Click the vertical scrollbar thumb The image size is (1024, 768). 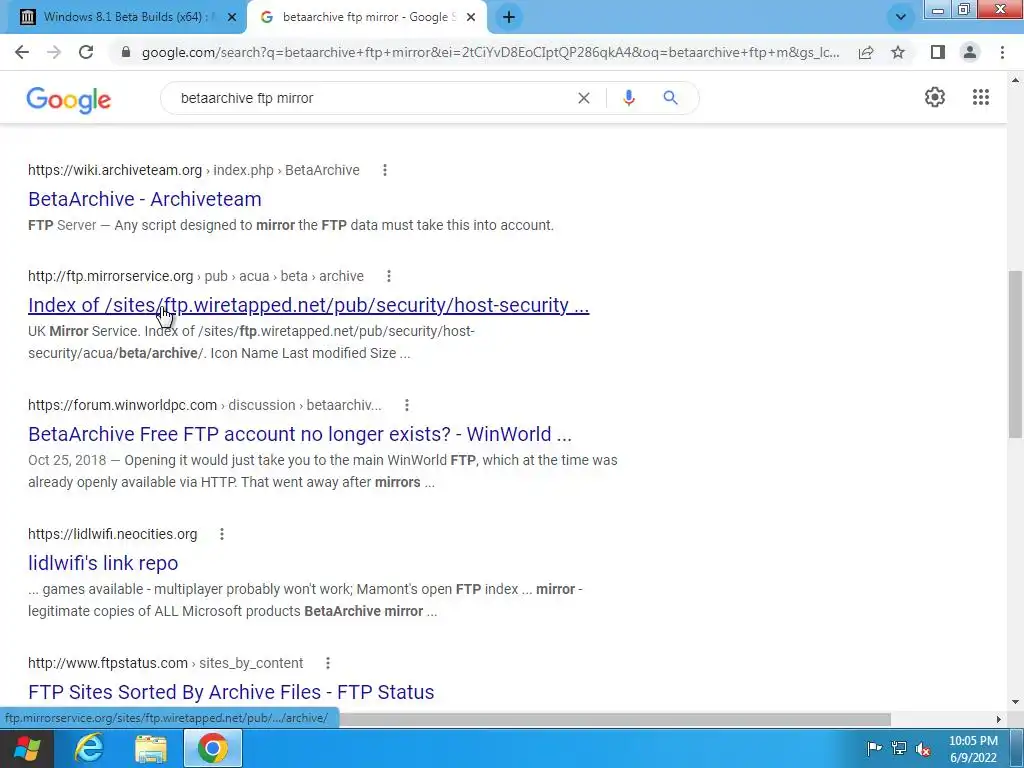pyautogui.click(x=1015, y=354)
